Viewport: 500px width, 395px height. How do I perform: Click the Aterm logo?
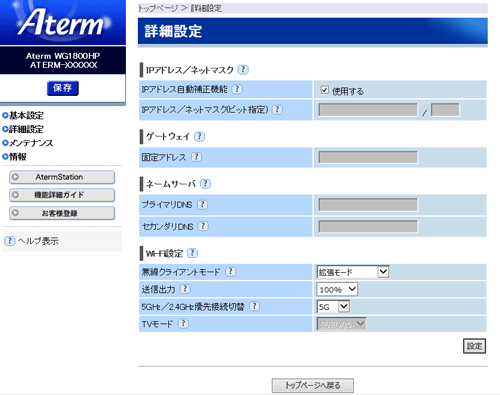point(62,22)
